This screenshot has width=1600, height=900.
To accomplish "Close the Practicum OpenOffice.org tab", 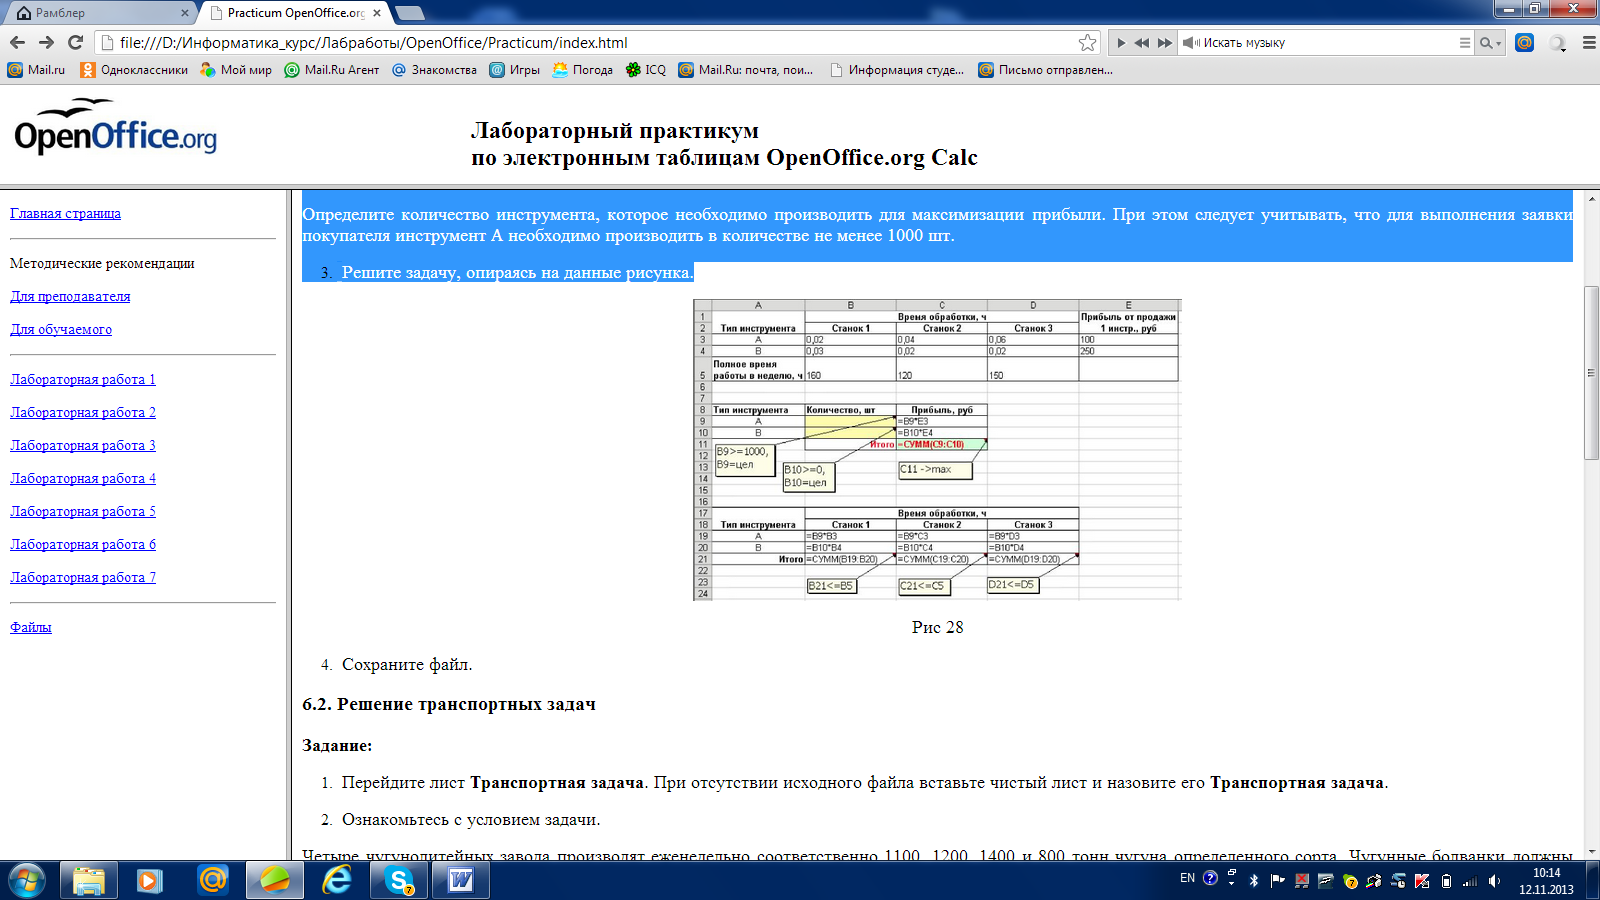I will pos(377,13).
